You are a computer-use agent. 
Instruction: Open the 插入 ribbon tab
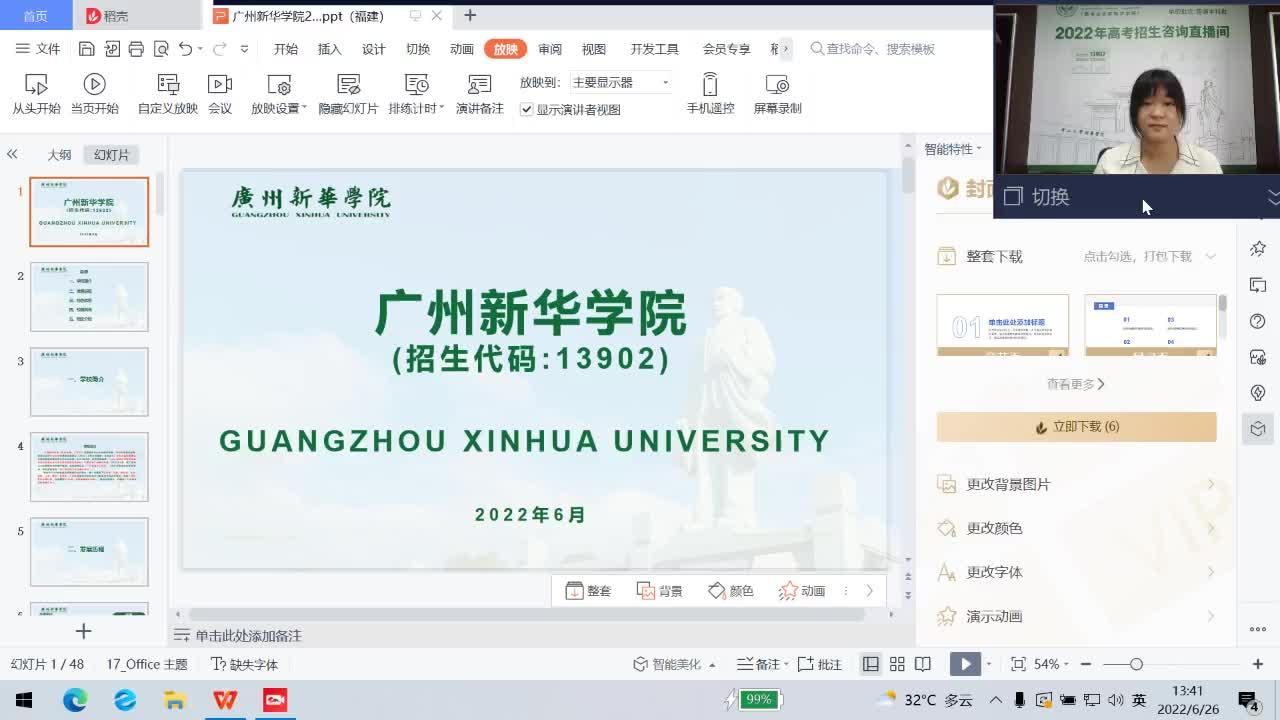click(329, 49)
